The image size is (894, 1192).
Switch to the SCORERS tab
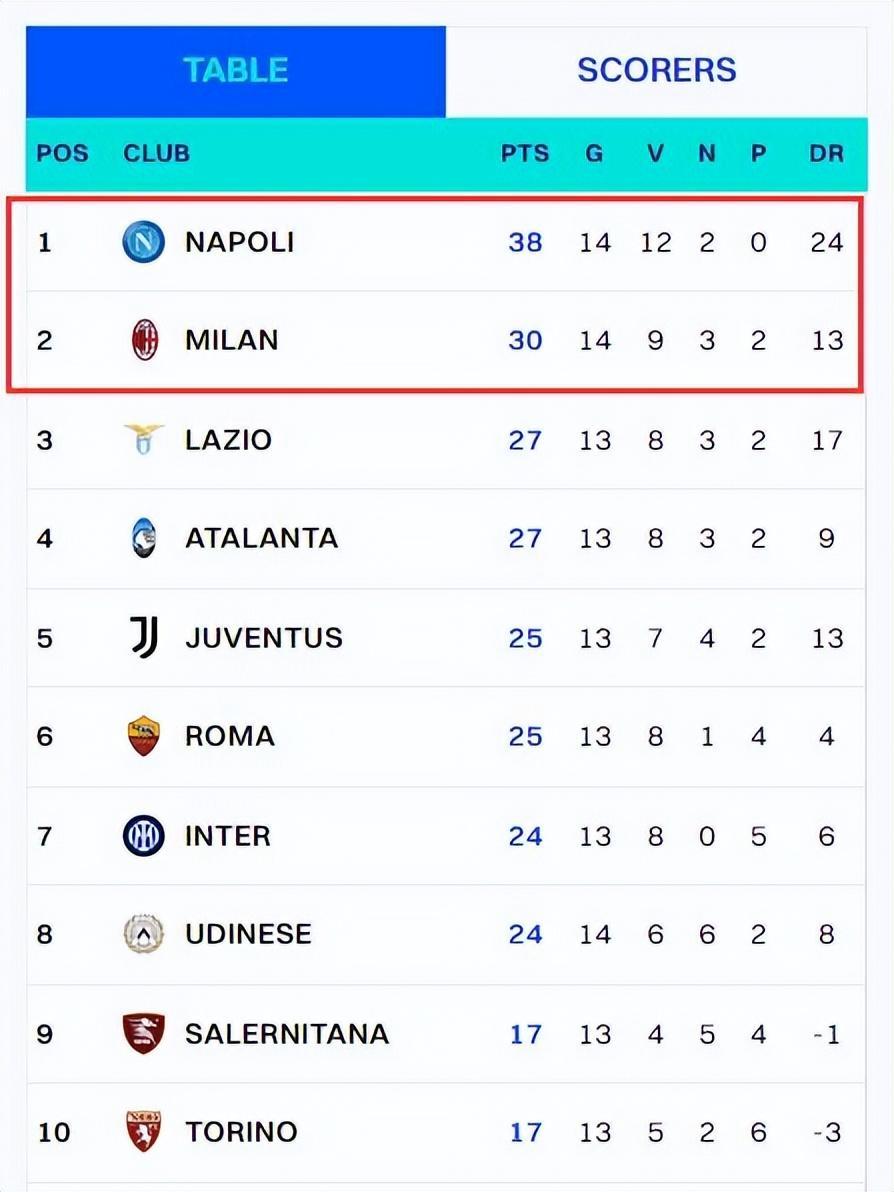point(656,70)
